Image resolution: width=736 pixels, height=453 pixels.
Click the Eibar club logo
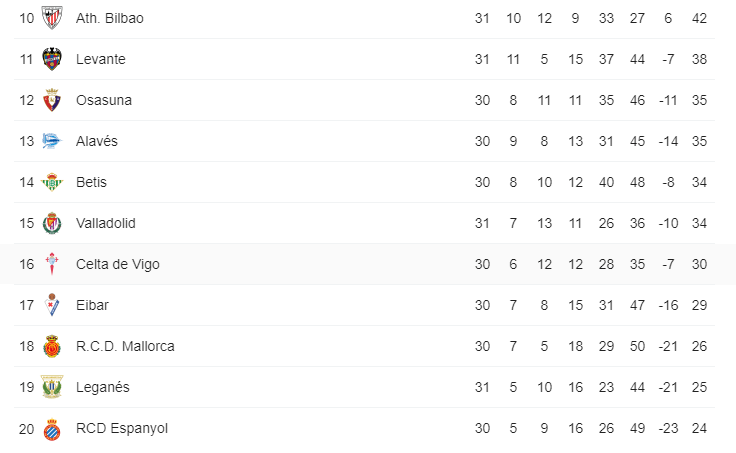52,305
